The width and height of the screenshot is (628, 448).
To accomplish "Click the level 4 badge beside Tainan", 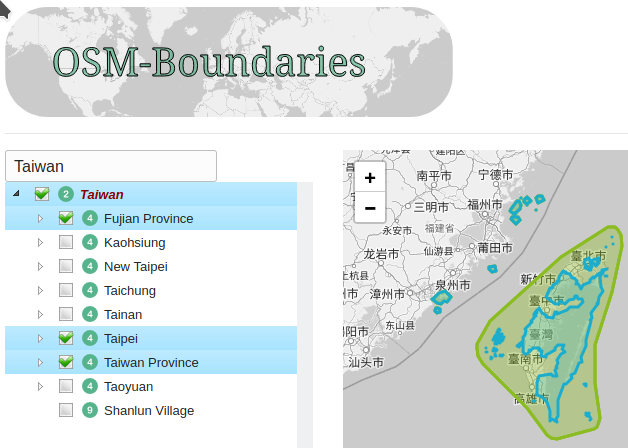I will click(90, 315).
